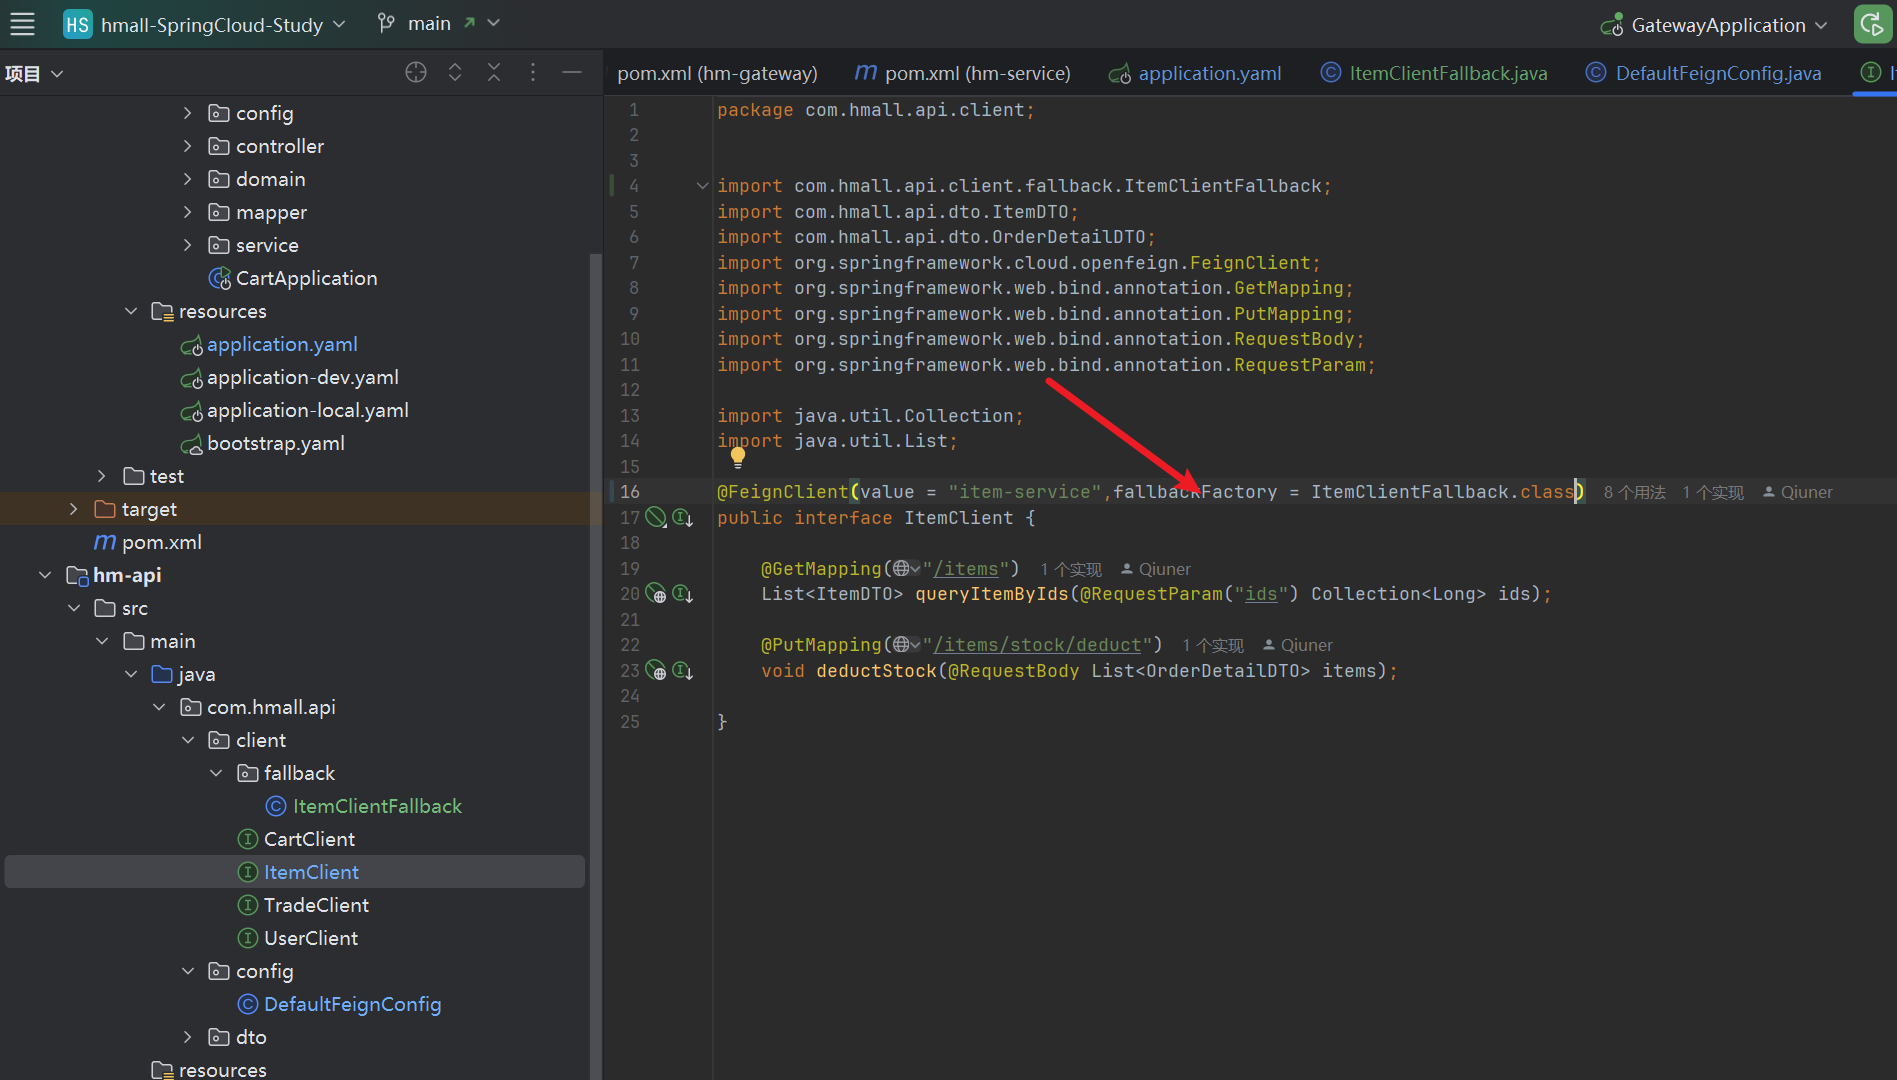
Task: Click the lightbulb quick-fix icon
Action: click(738, 457)
